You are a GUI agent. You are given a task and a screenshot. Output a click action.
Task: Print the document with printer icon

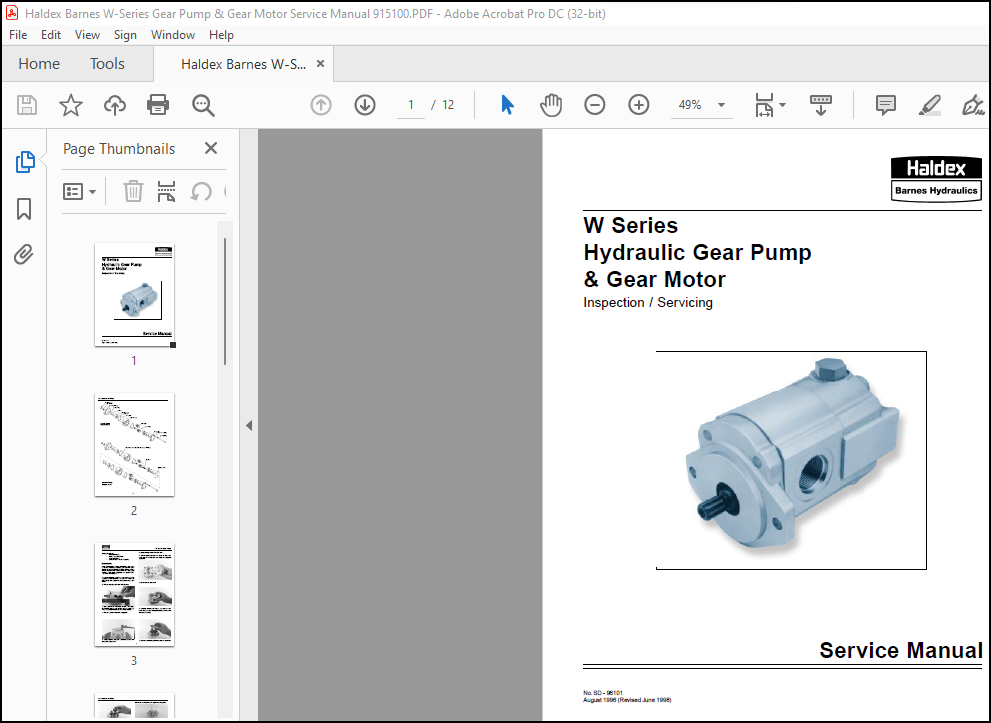click(x=157, y=105)
